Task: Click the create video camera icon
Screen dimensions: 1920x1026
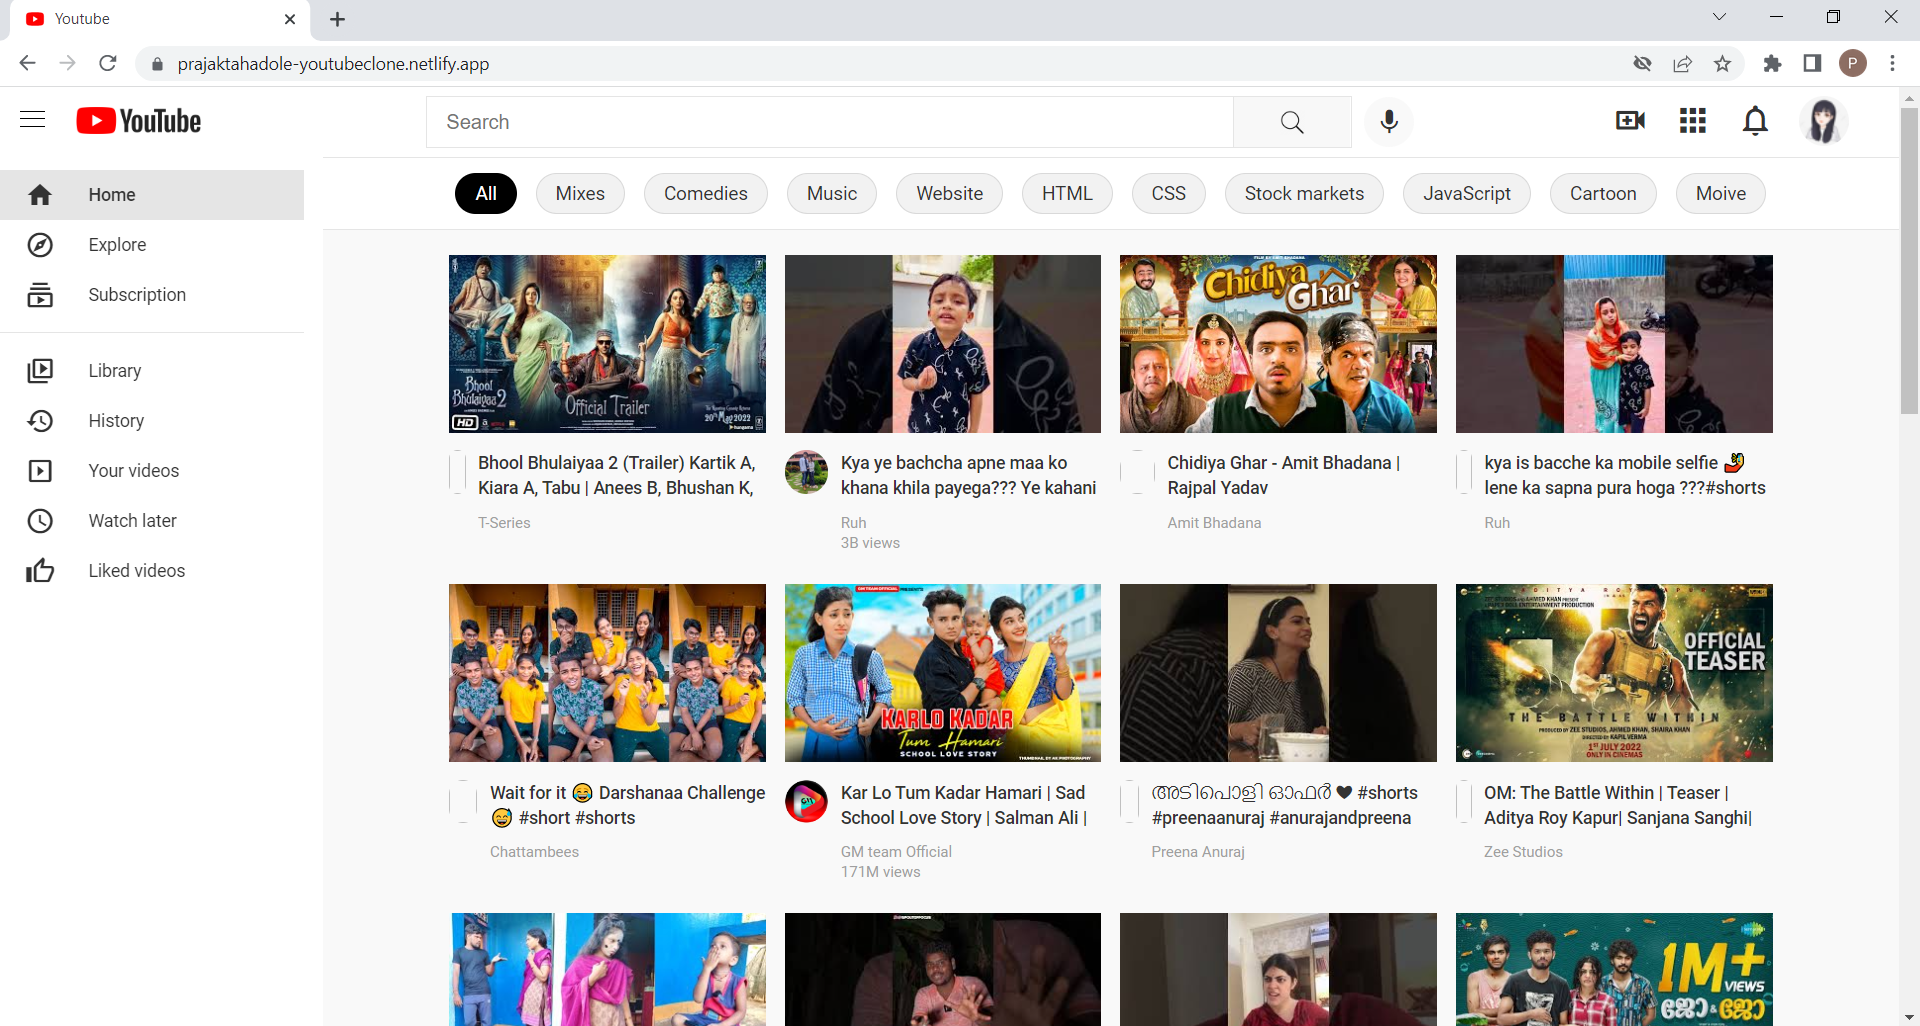Action: (1630, 121)
